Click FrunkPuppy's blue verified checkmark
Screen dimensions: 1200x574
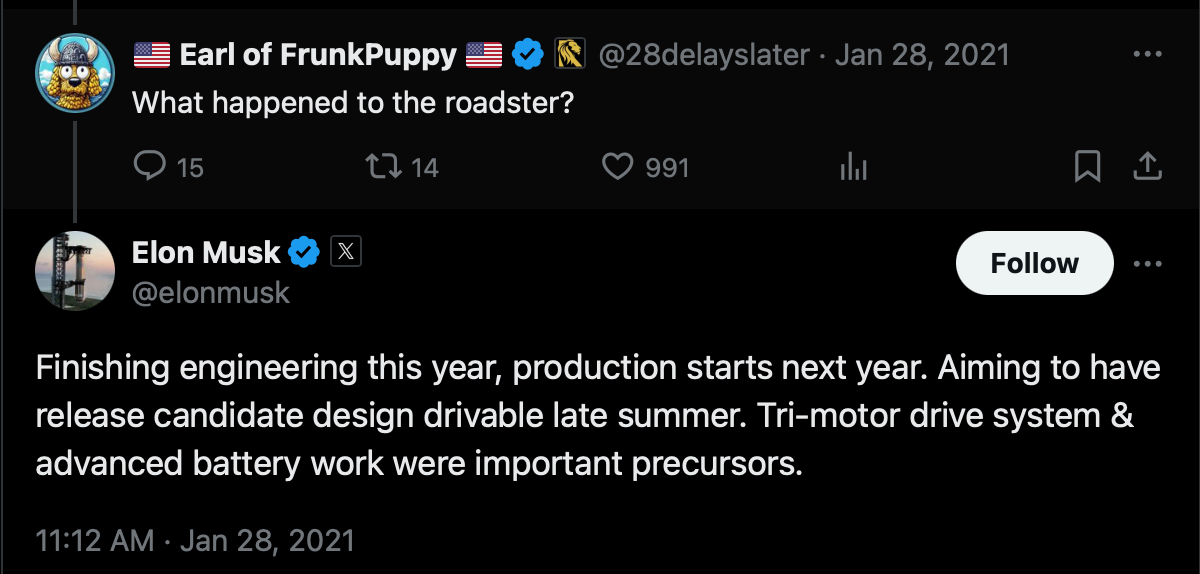coord(528,55)
